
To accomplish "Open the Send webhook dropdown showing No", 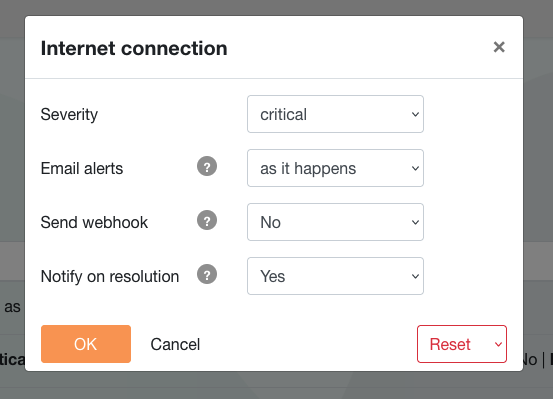I will 335,222.
